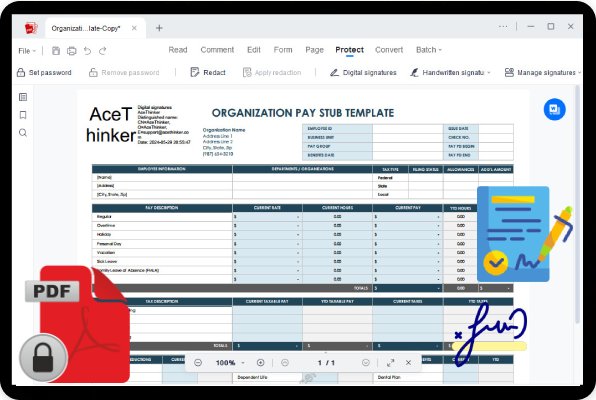
Task: Expand the Handwritten signature dropdown arrow
Action: [489, 73]
